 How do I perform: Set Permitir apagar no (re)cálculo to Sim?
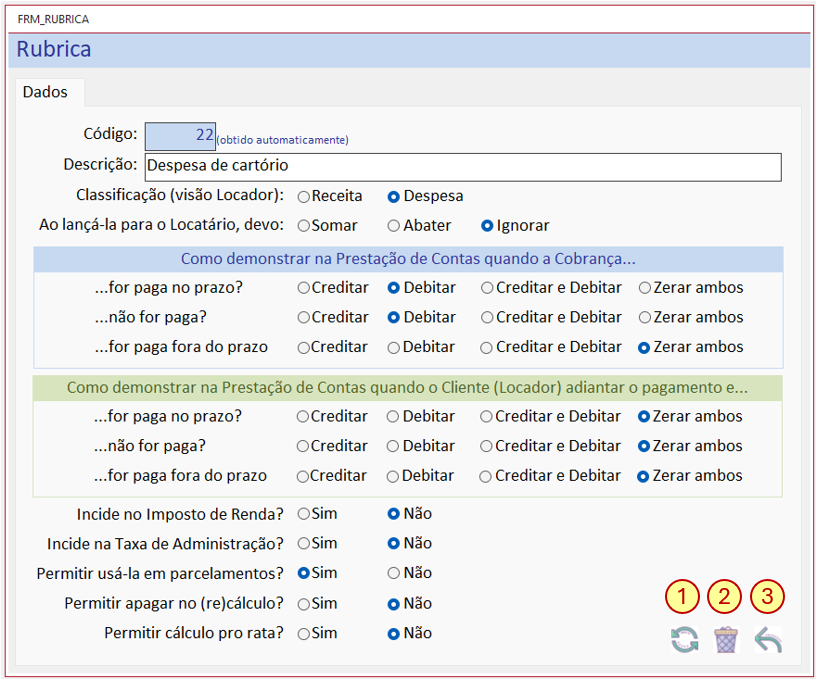click(x=304, y=604)
